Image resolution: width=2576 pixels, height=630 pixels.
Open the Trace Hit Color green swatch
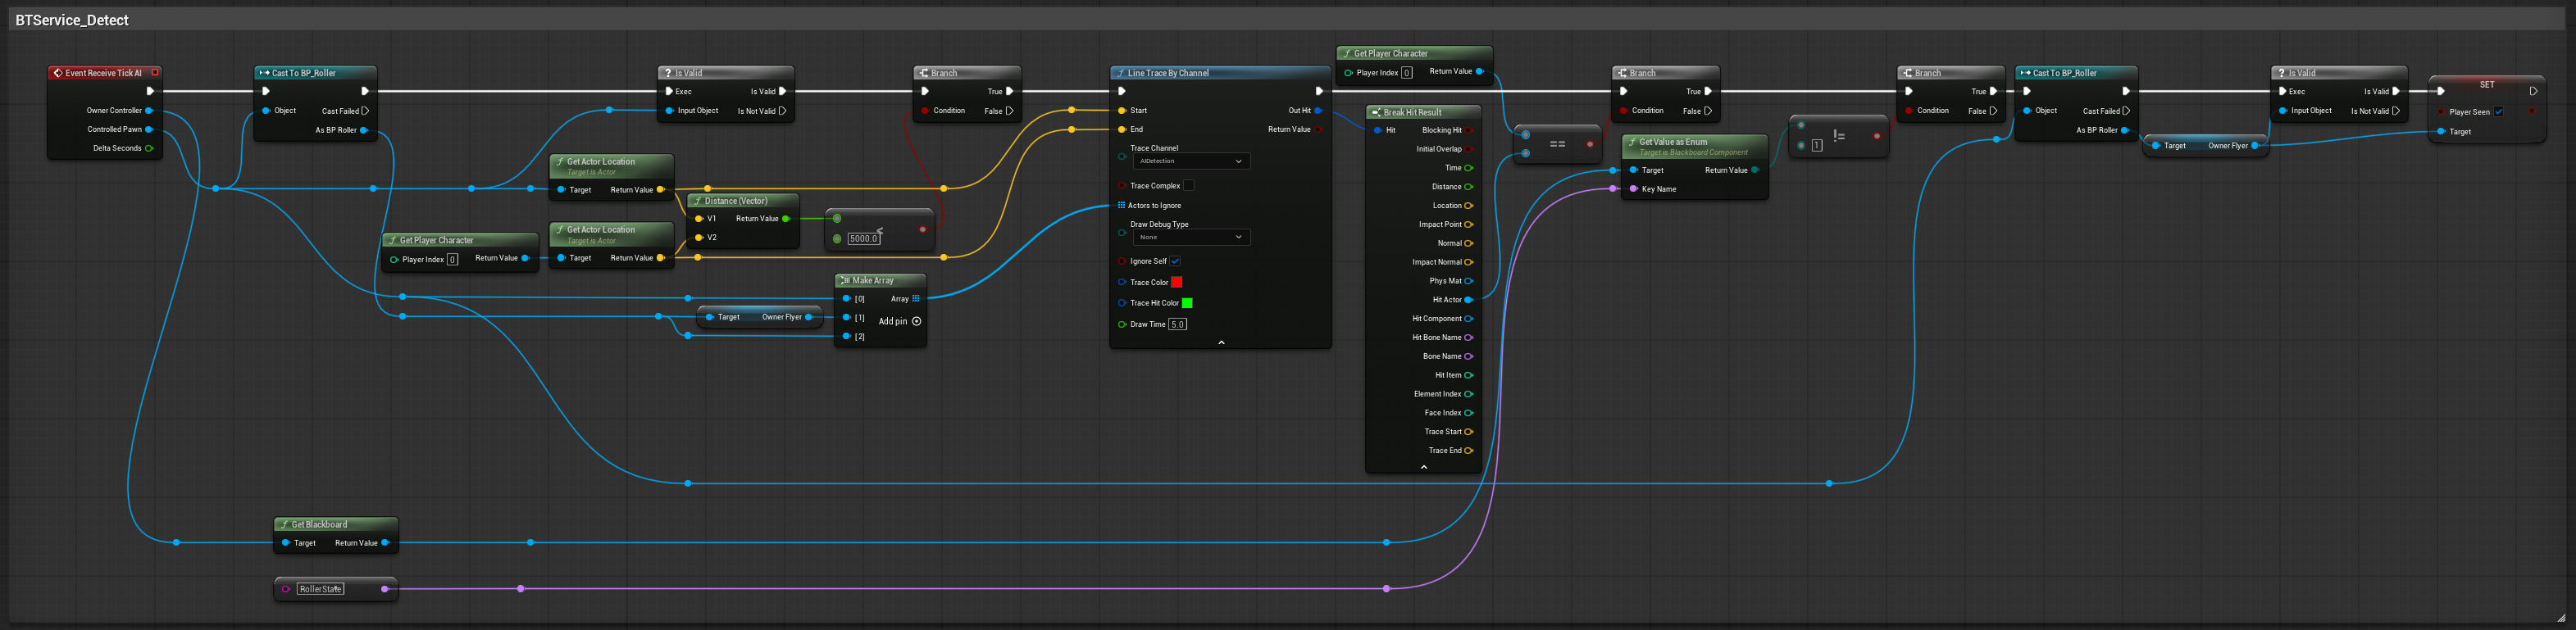(1187, 303)
